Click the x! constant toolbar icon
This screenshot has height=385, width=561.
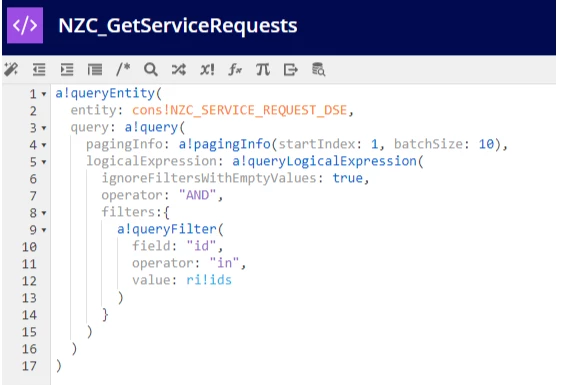[207, 69]
